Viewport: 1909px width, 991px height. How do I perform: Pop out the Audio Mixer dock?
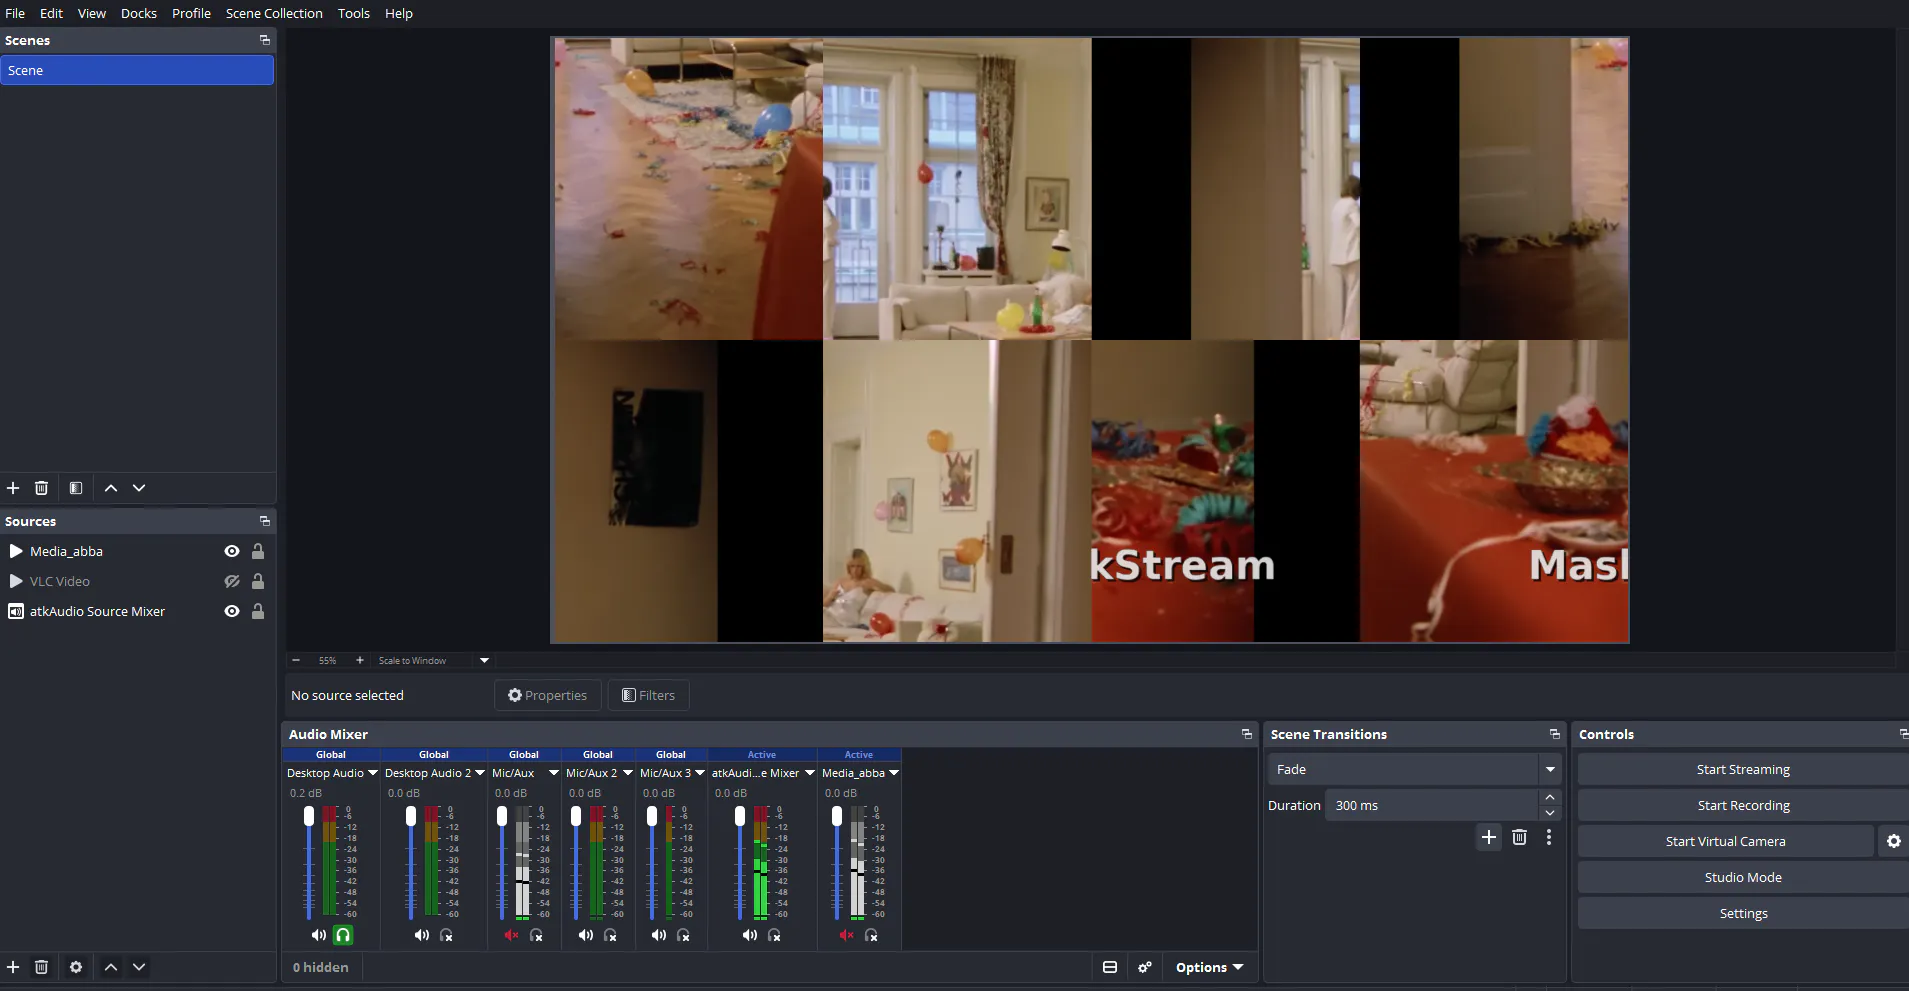1247,734
